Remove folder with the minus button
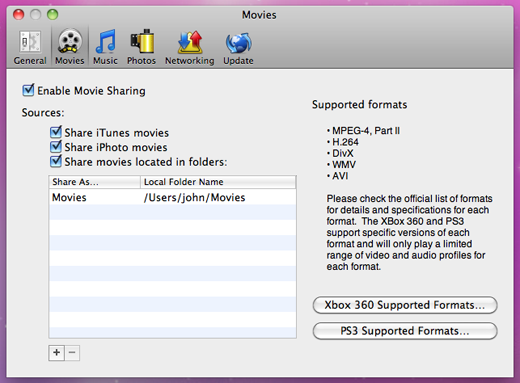520x383 pixels. pos(72,353)
